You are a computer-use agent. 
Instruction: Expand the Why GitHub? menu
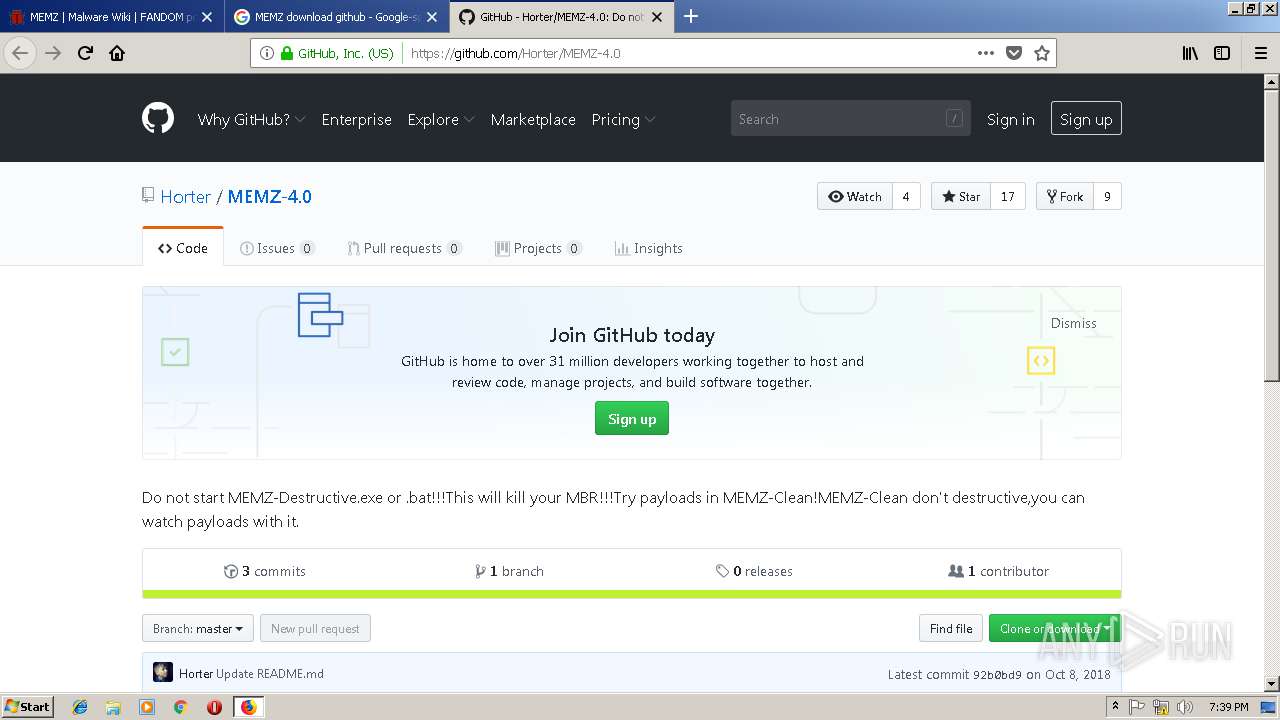click(x=252, y=119)
